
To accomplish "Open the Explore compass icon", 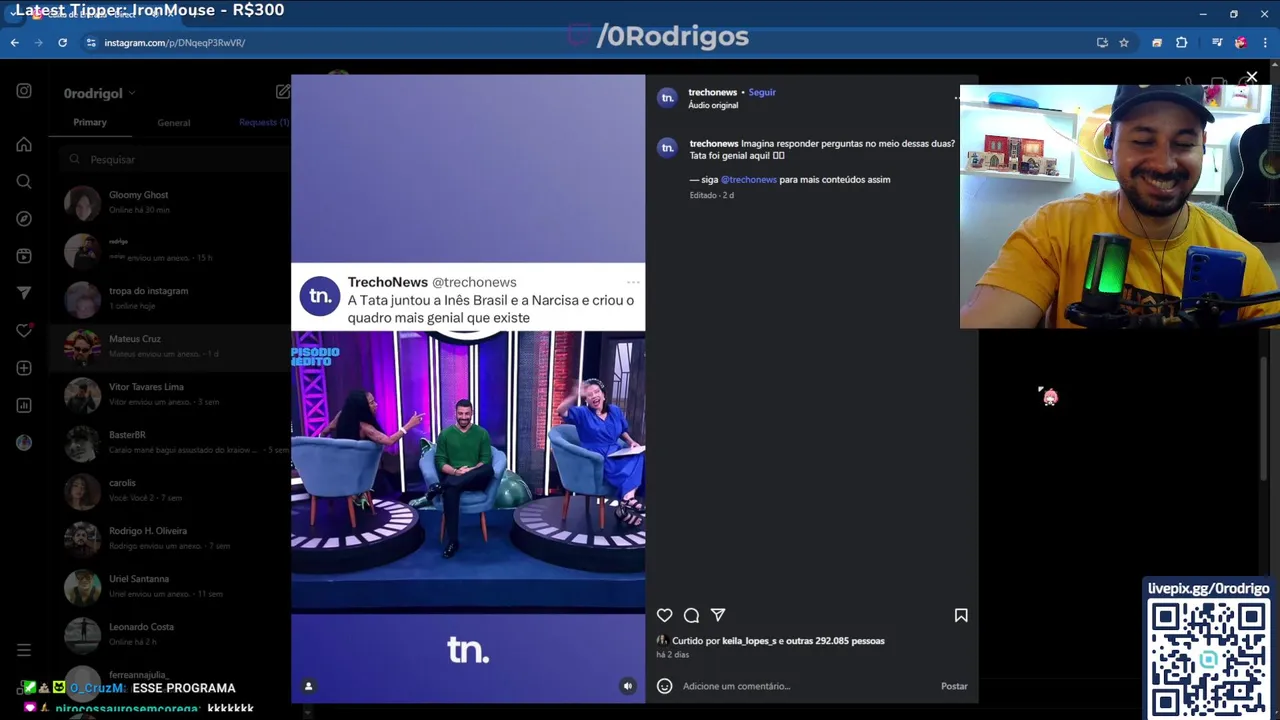I will 24,219.
